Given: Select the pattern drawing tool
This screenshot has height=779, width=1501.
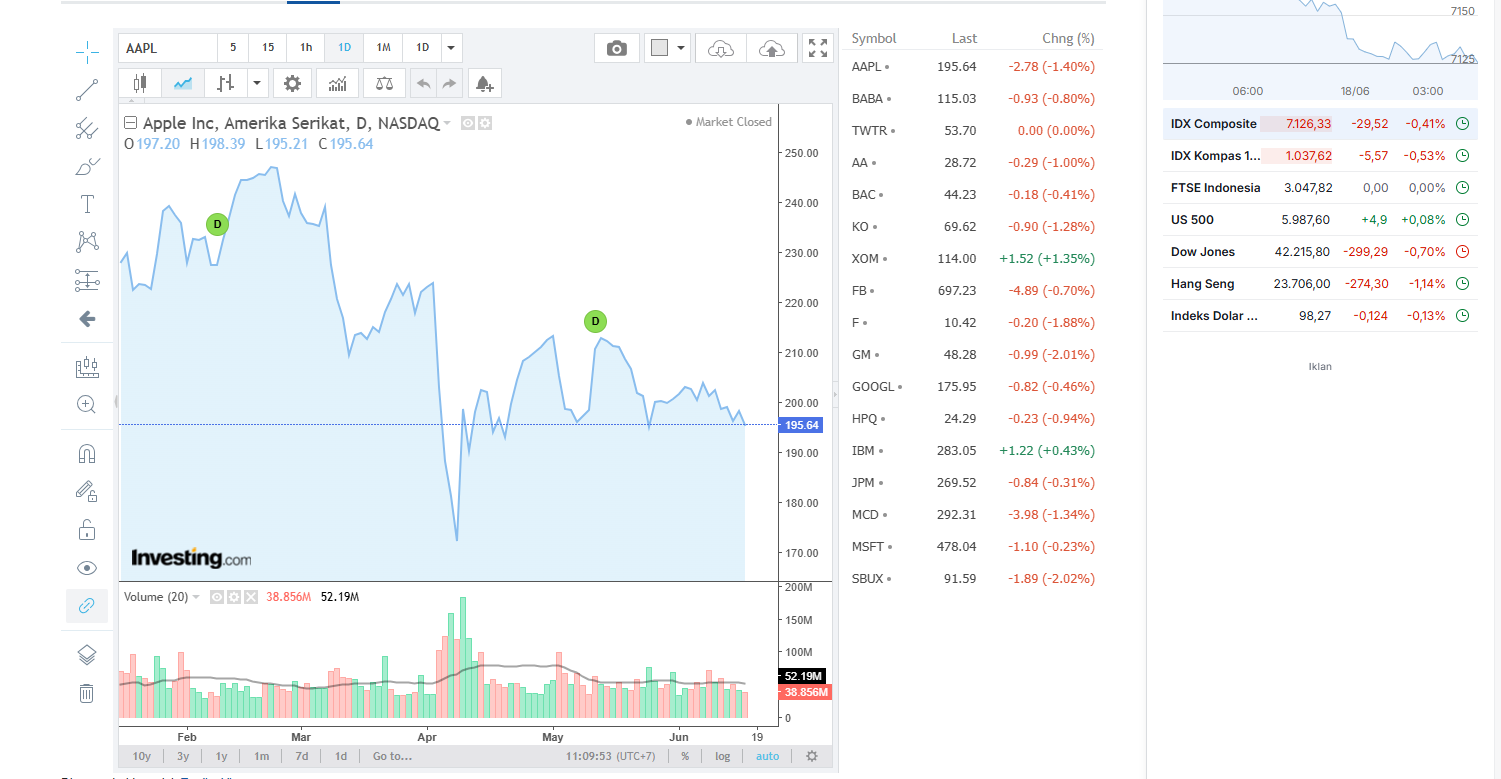Looking at the screenshot, I should click(x=87, y=242).
